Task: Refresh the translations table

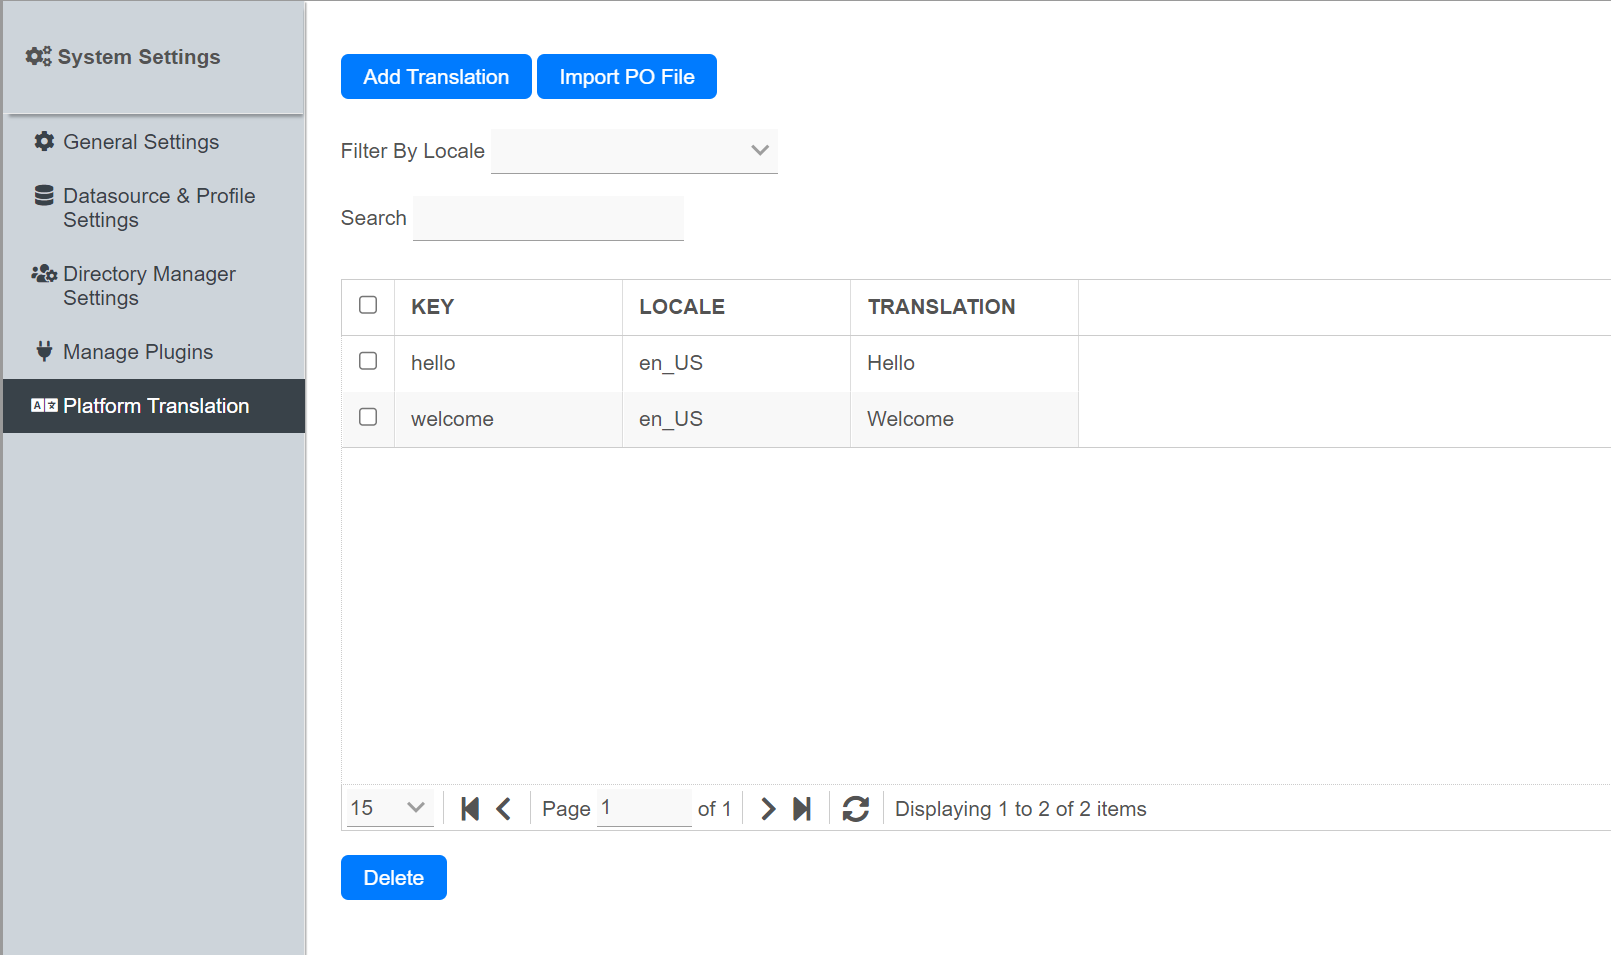Action: point(856,809)
